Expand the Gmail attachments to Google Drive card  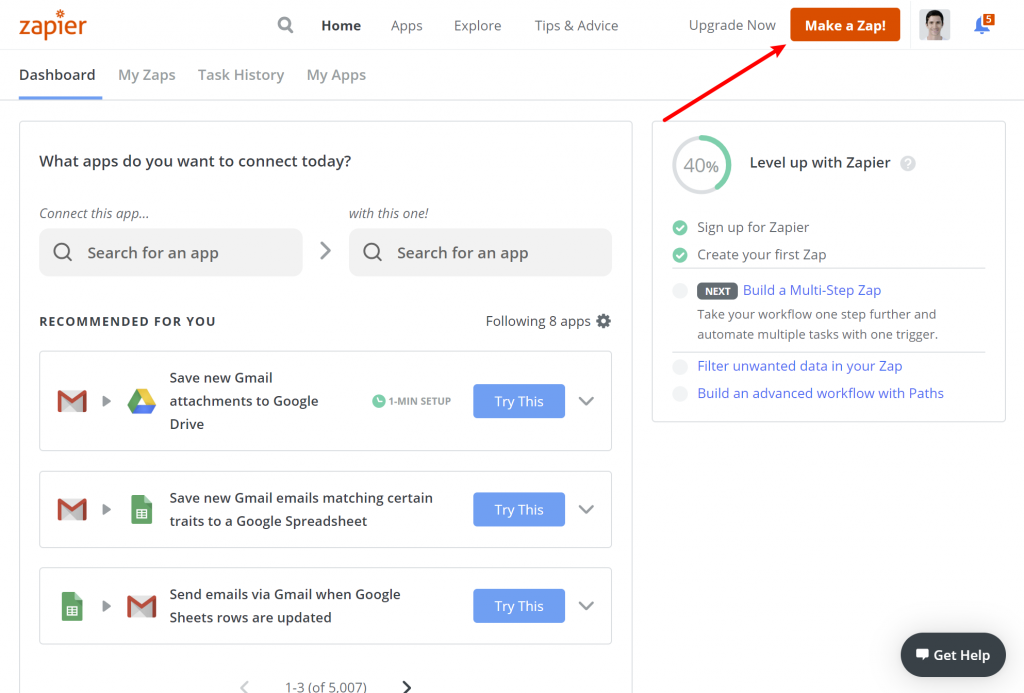(x=587, y=401)
